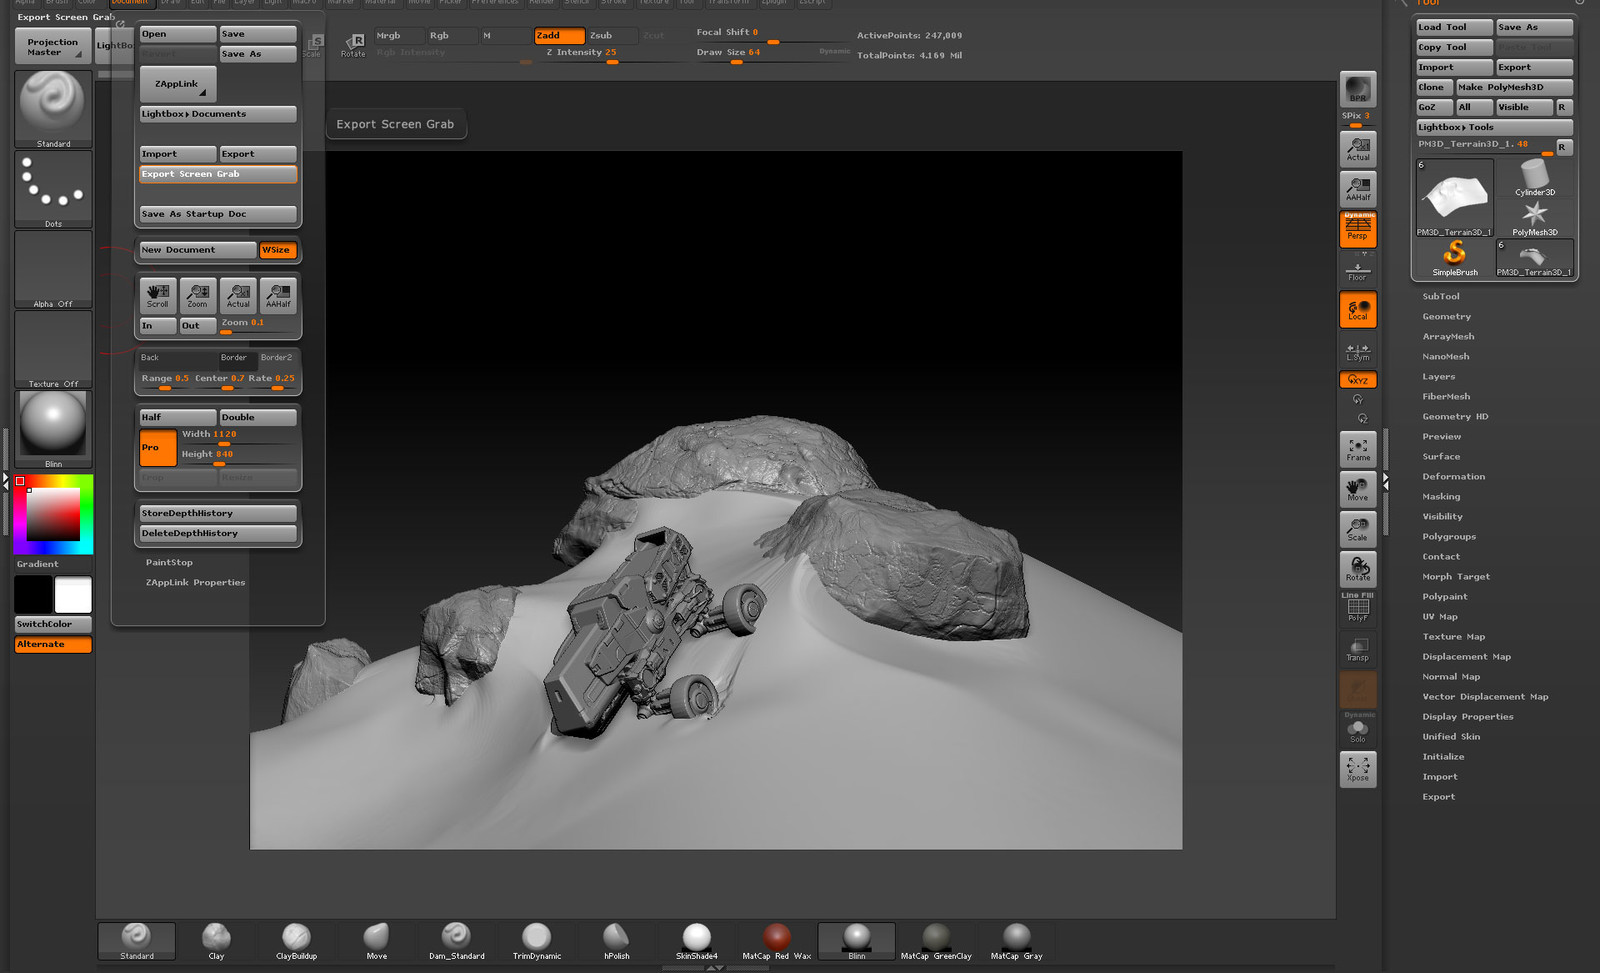Select the Move view icon in right shelf

click(x=1358, y=489)
